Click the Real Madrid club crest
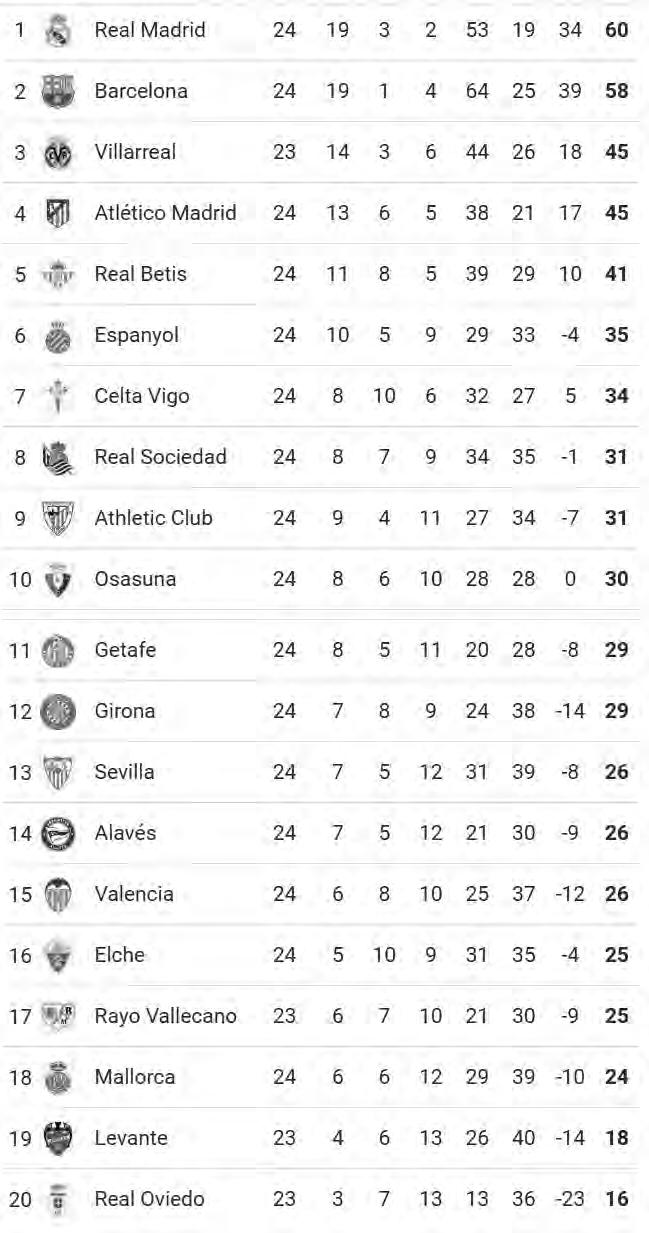649x1233 pixels. [57, 30]
